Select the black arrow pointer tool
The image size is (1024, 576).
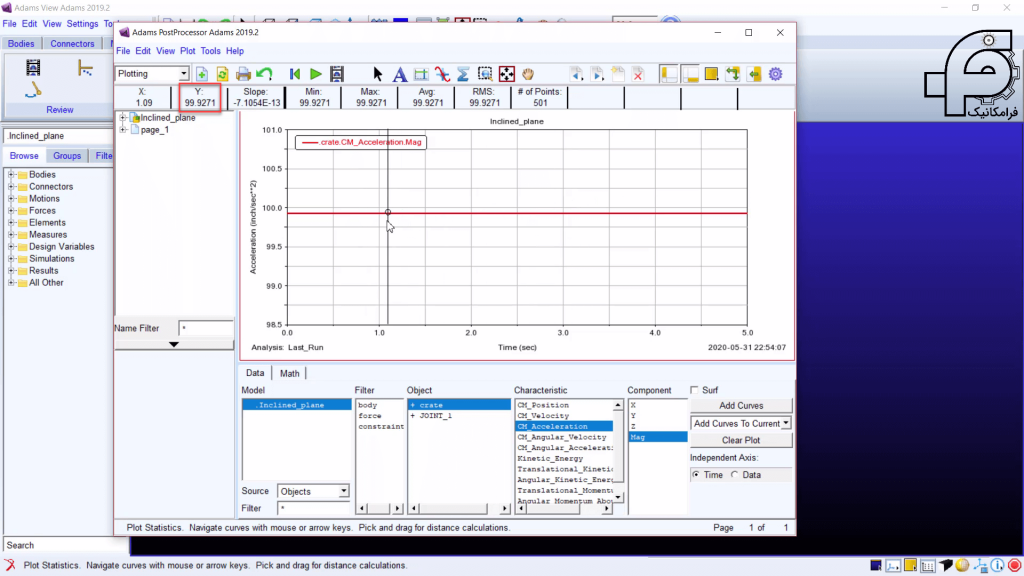point(377,74)
